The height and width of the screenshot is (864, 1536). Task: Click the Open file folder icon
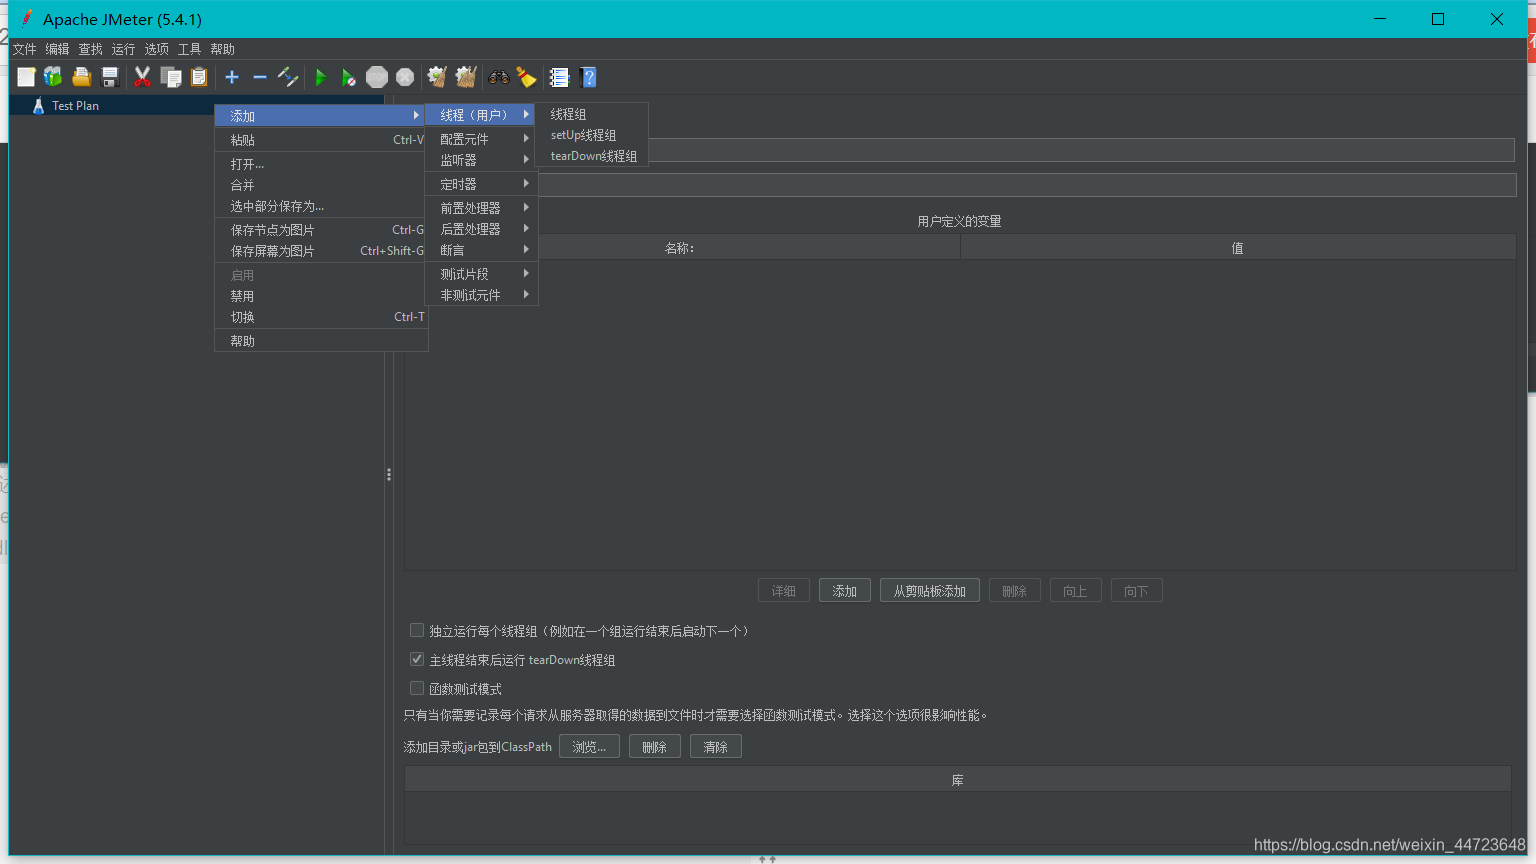81,77
